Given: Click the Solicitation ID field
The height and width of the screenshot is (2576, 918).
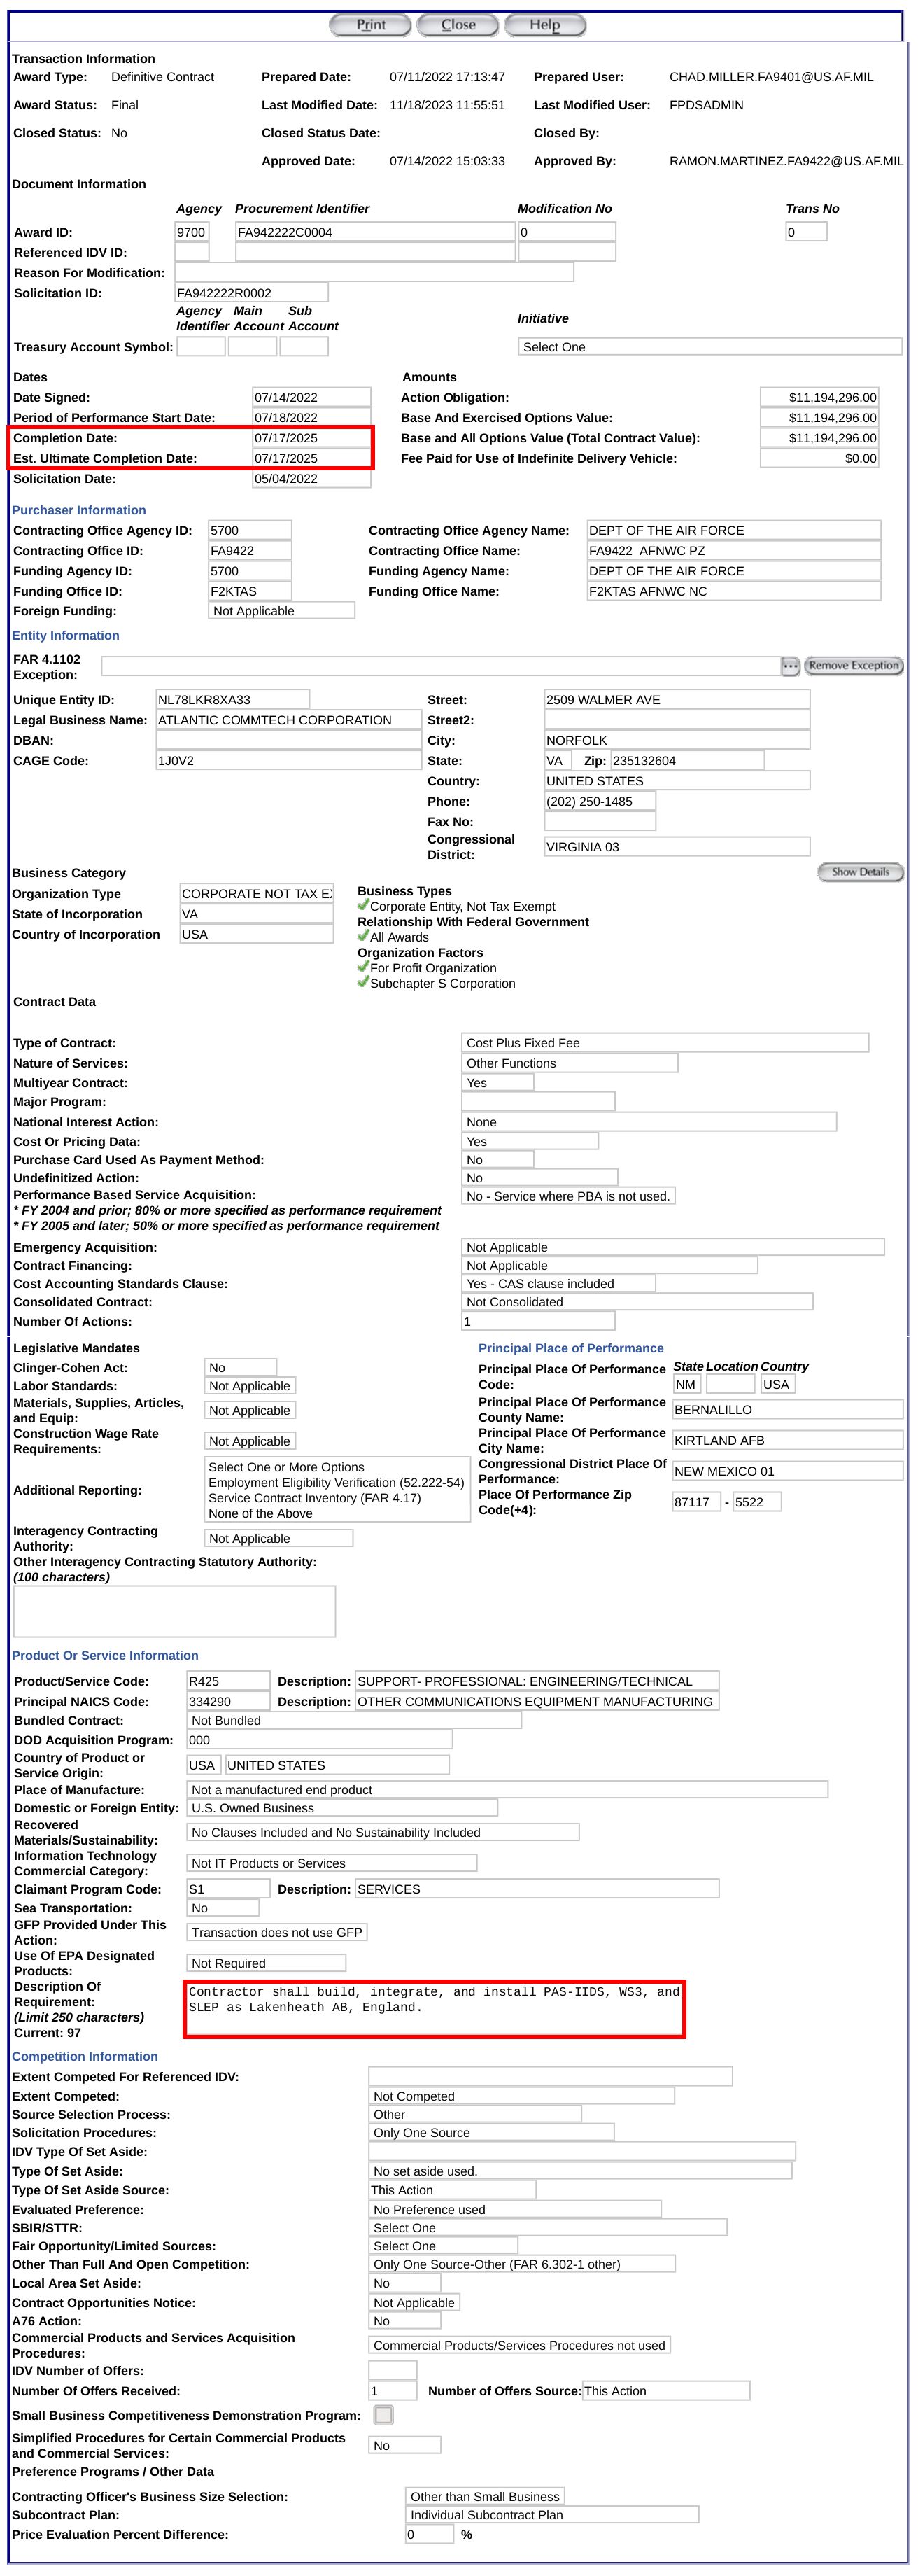Looking at the screenshot, I should point(251,293).
